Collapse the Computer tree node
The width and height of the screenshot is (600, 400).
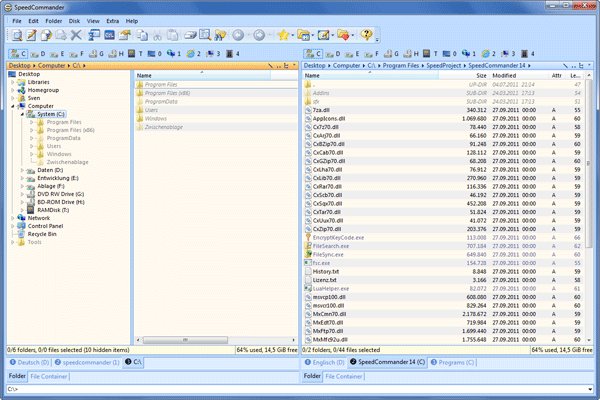point(13,106)
